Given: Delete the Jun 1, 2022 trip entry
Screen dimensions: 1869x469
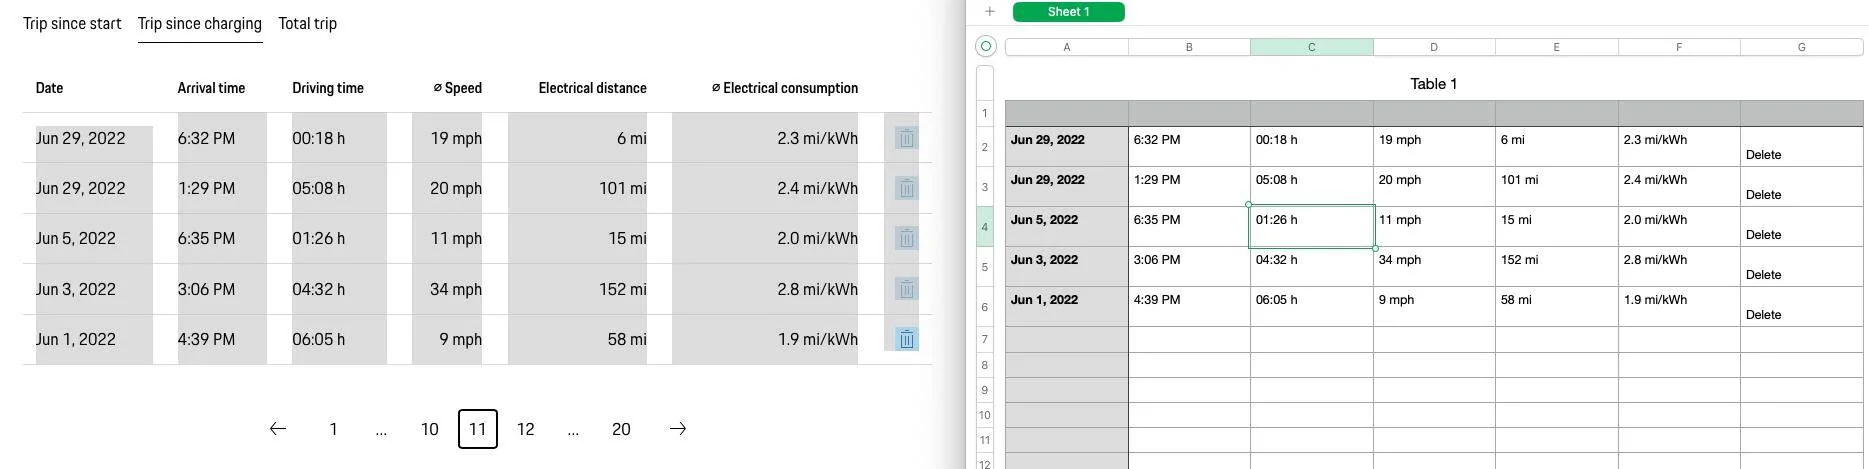Looking at the screenshot, I should 906,339.
